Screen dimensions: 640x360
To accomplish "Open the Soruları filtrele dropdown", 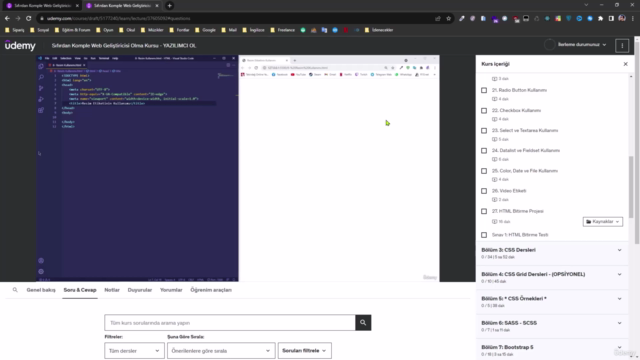I will (x=304, y=351).
